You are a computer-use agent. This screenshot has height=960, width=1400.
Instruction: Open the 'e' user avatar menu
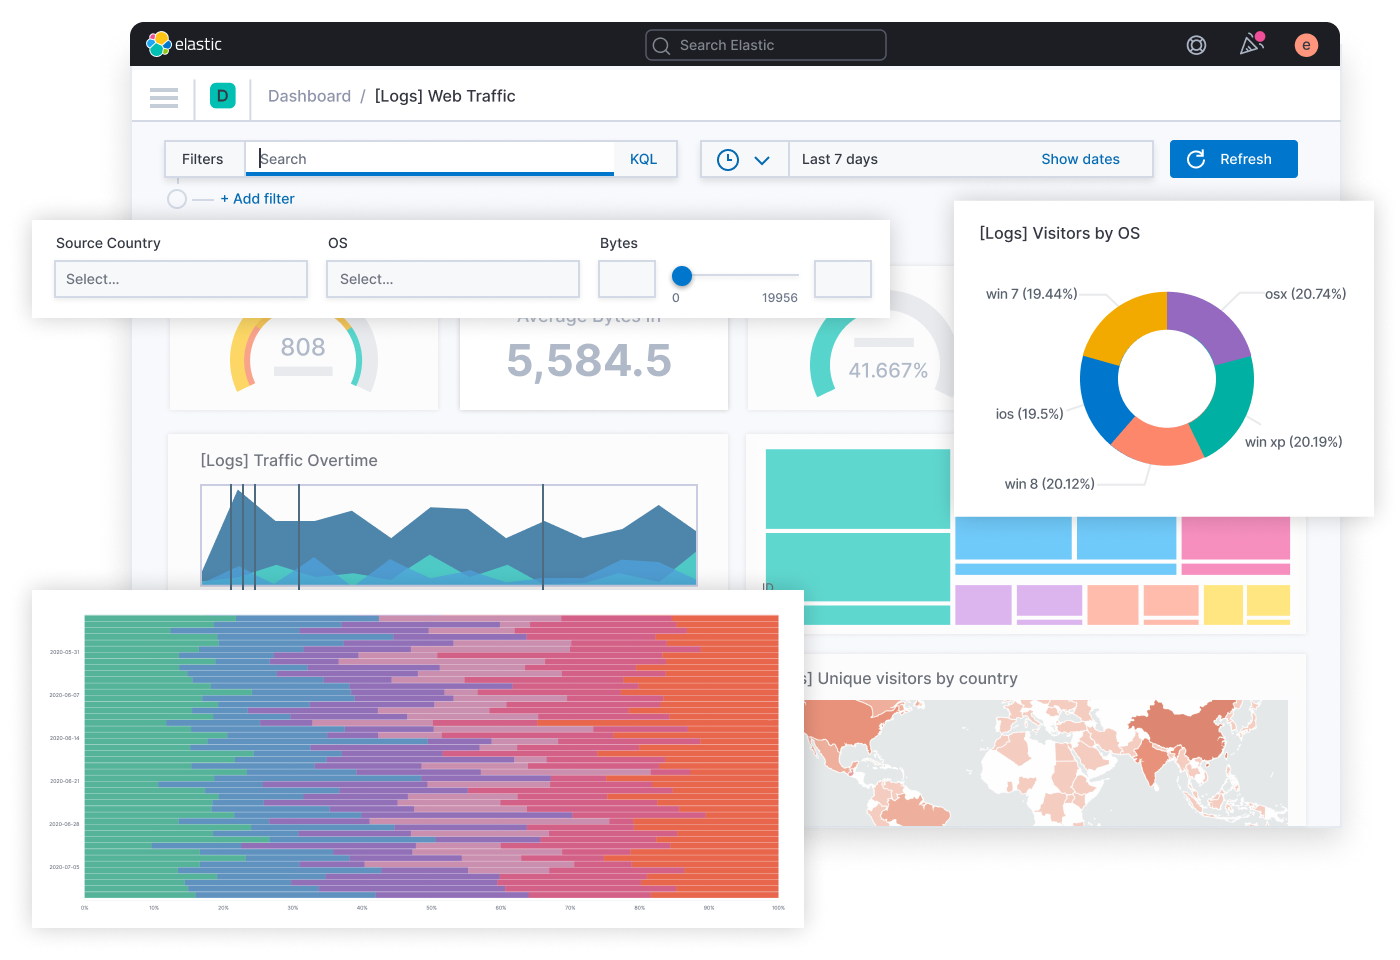tap(1306, 45)
